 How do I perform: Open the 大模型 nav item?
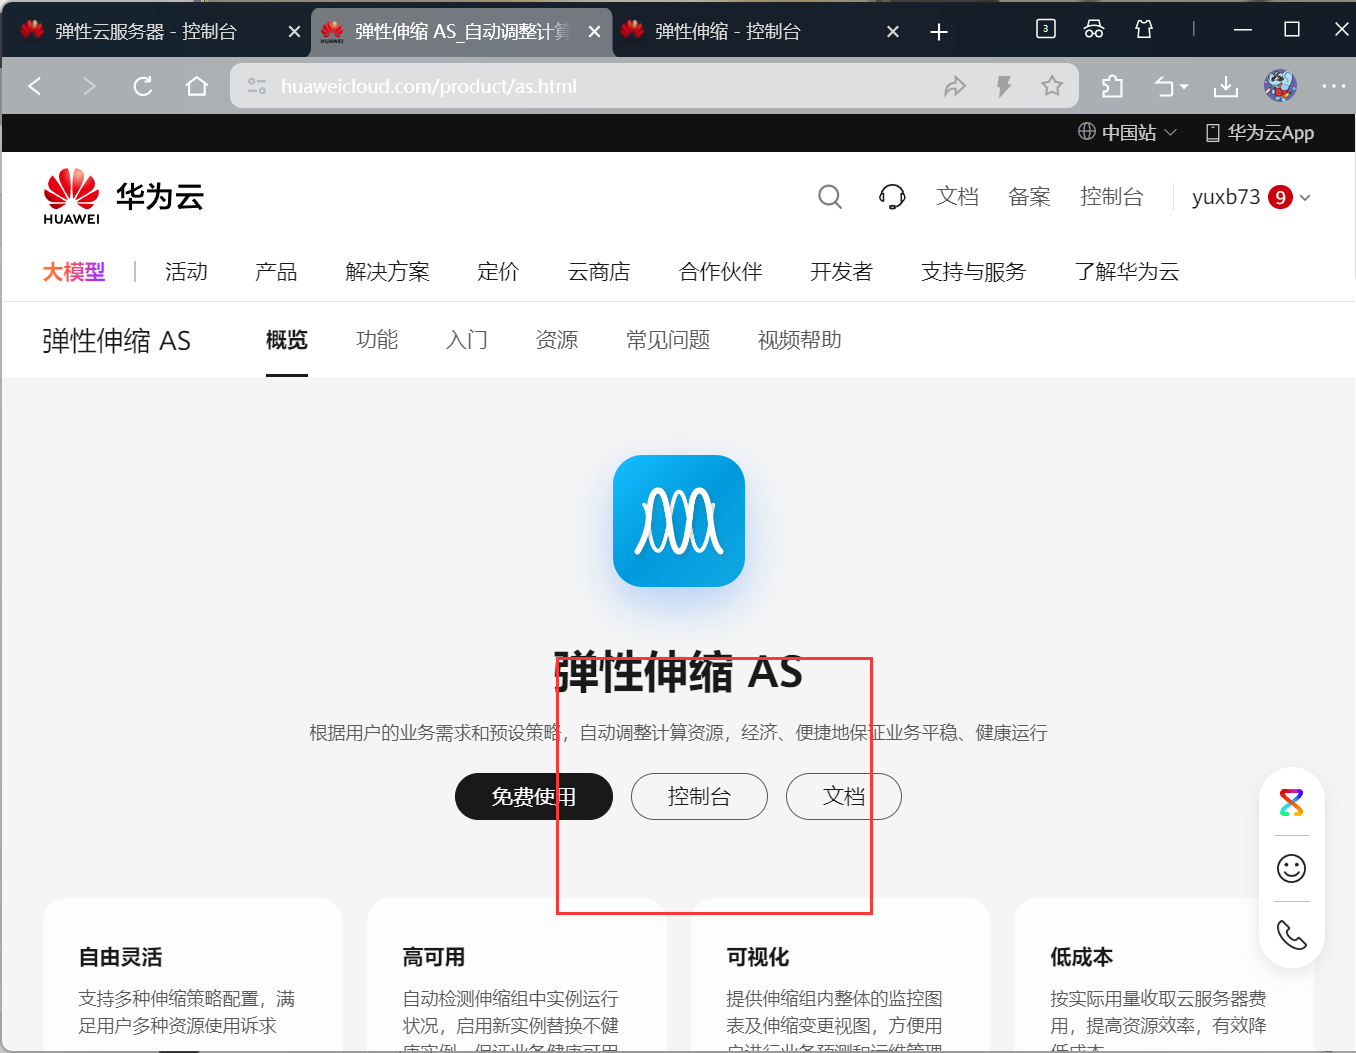tap(74, 272)
